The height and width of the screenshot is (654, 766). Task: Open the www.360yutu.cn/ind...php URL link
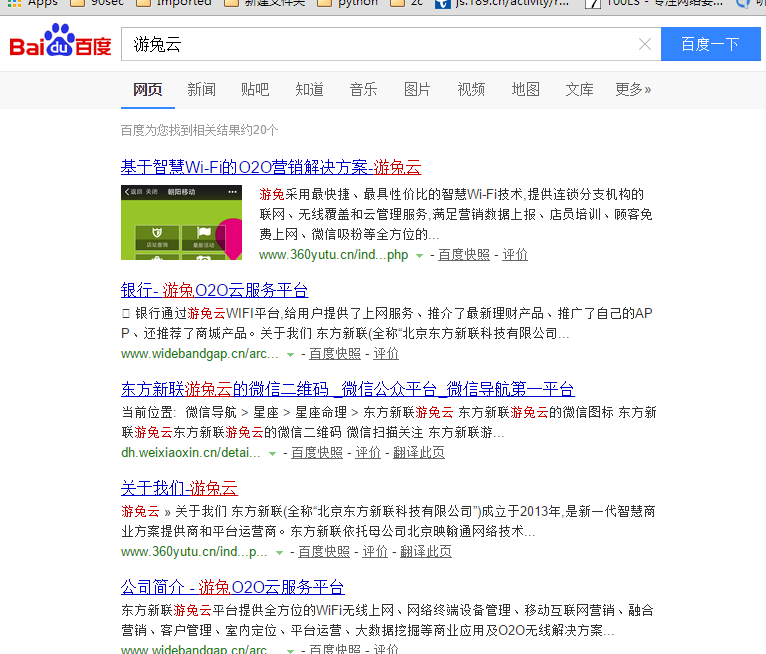(333, 254)
